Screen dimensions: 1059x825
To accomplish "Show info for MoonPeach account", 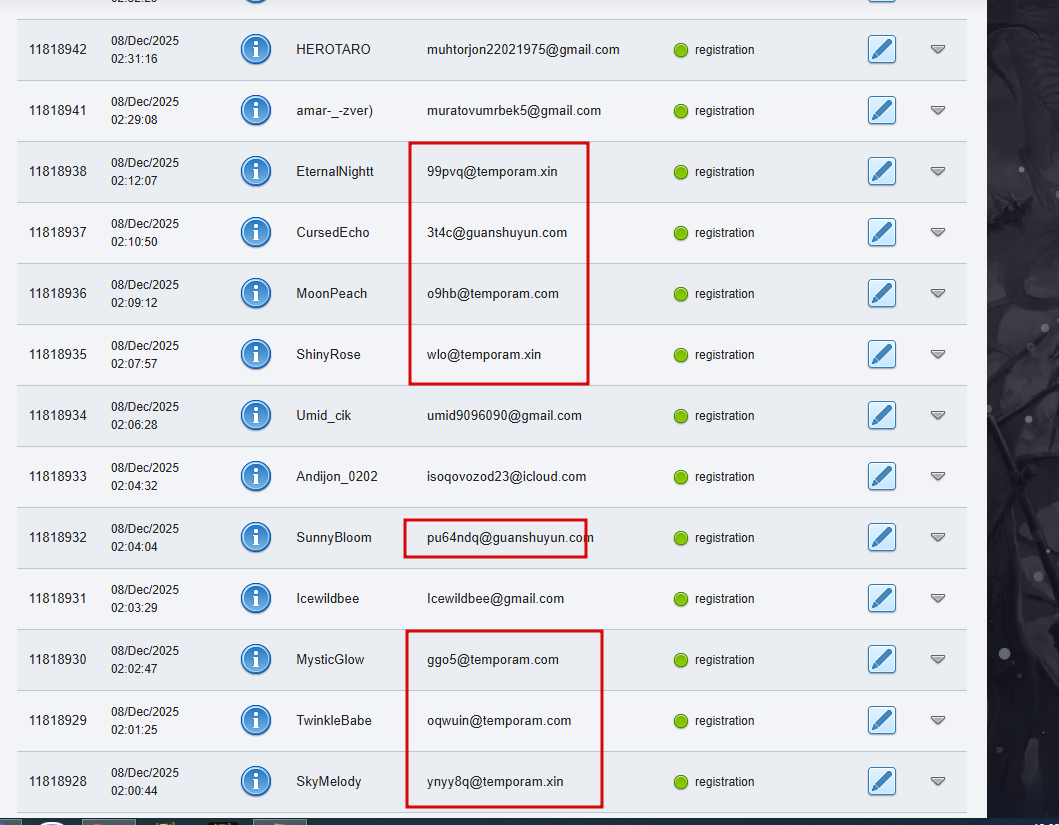I will (255, 293).
